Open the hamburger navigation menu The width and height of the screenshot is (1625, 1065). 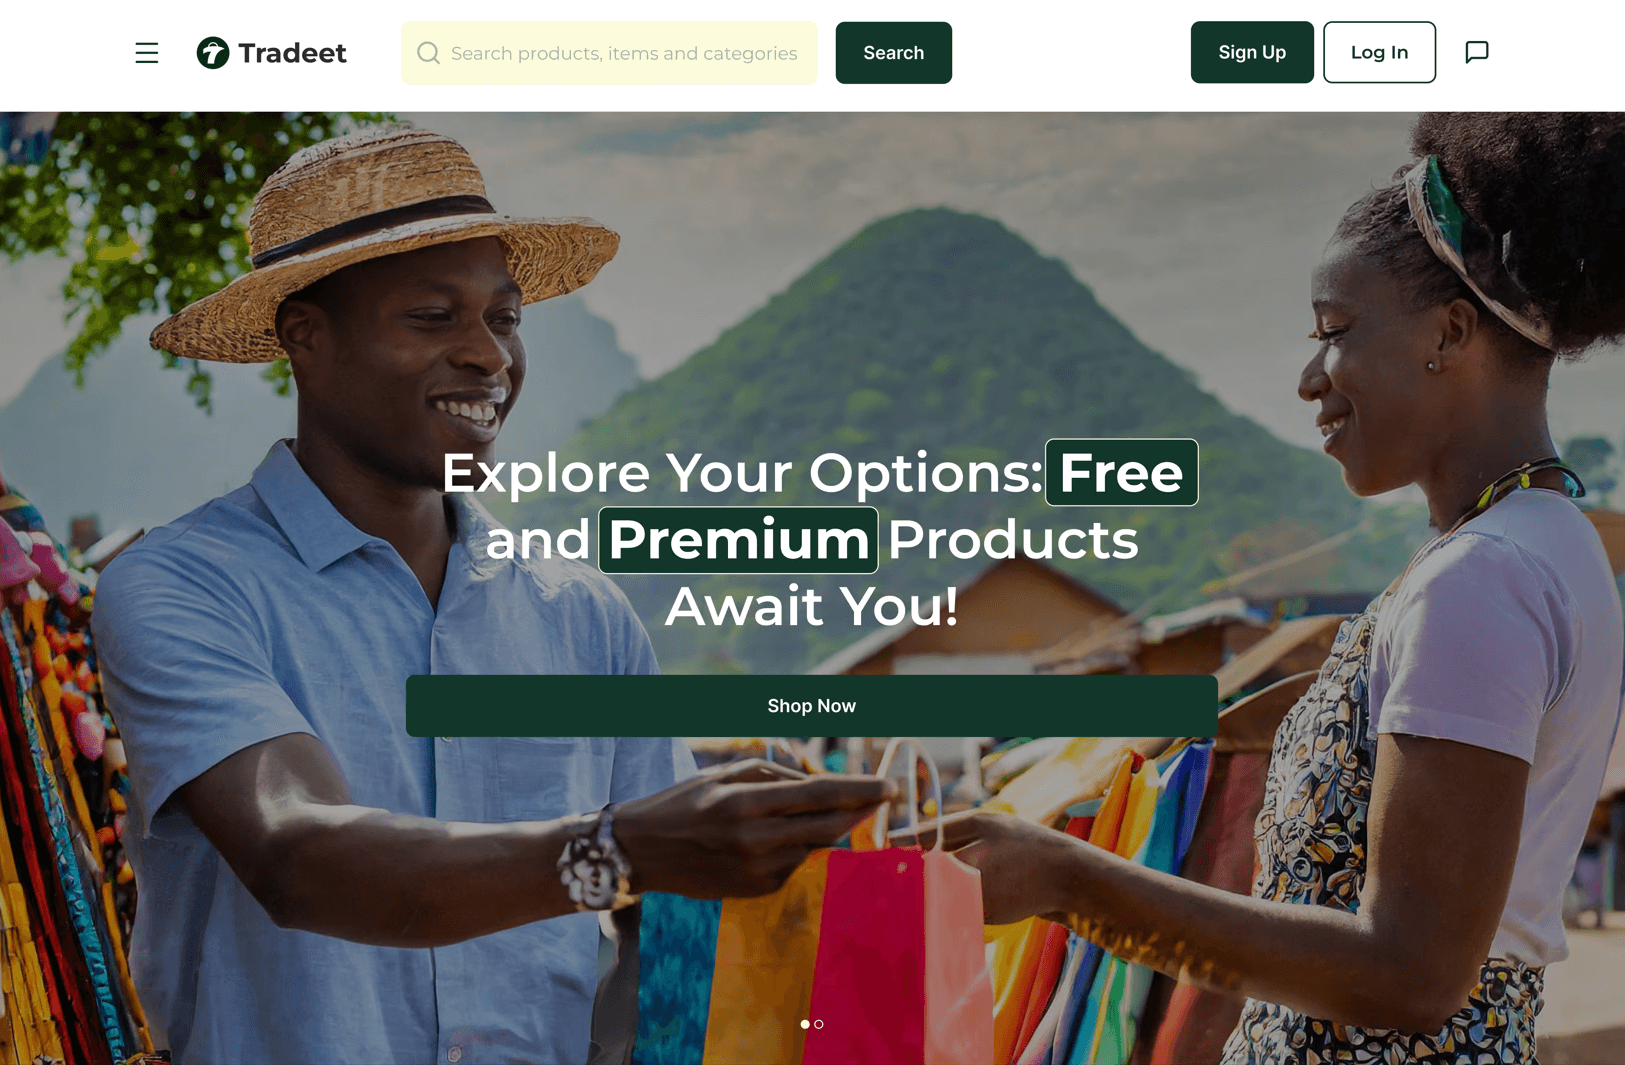tap(147, 53)
